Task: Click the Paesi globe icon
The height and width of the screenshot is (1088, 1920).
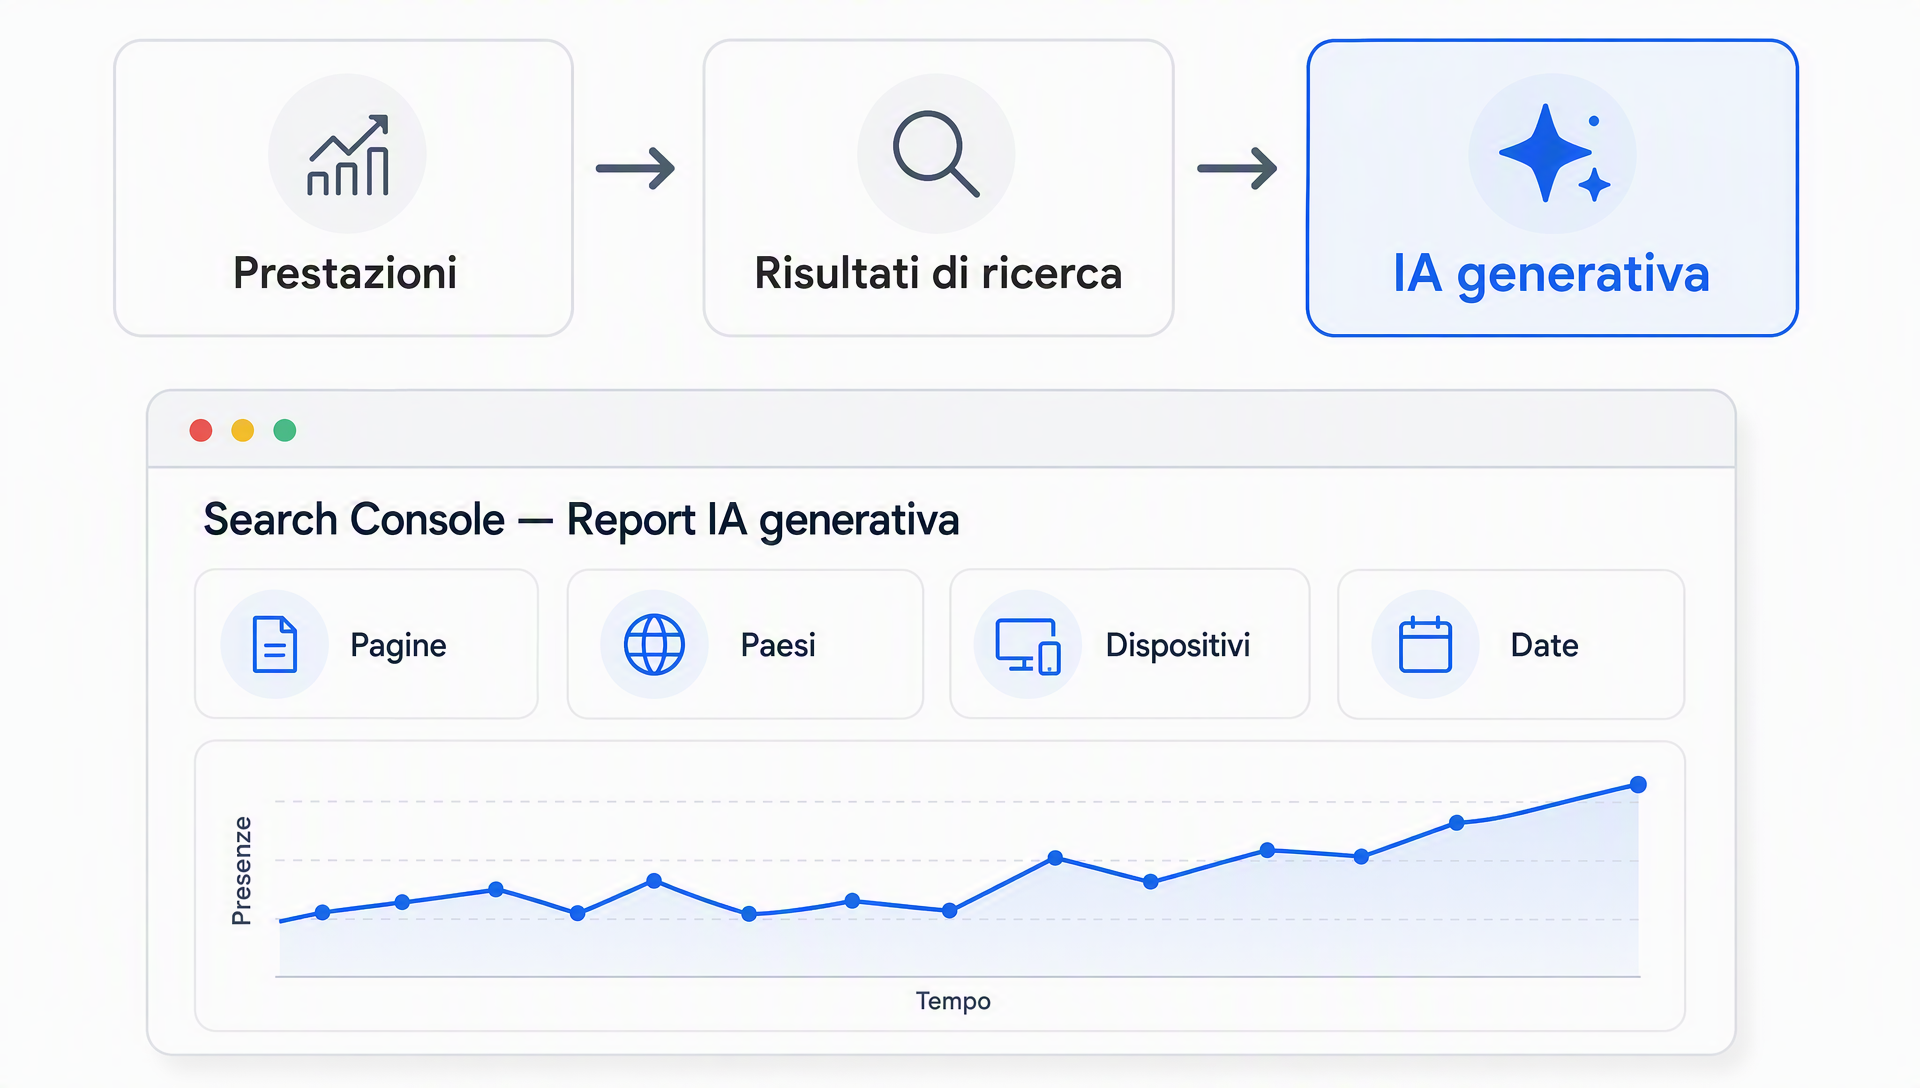Action: 654,644
